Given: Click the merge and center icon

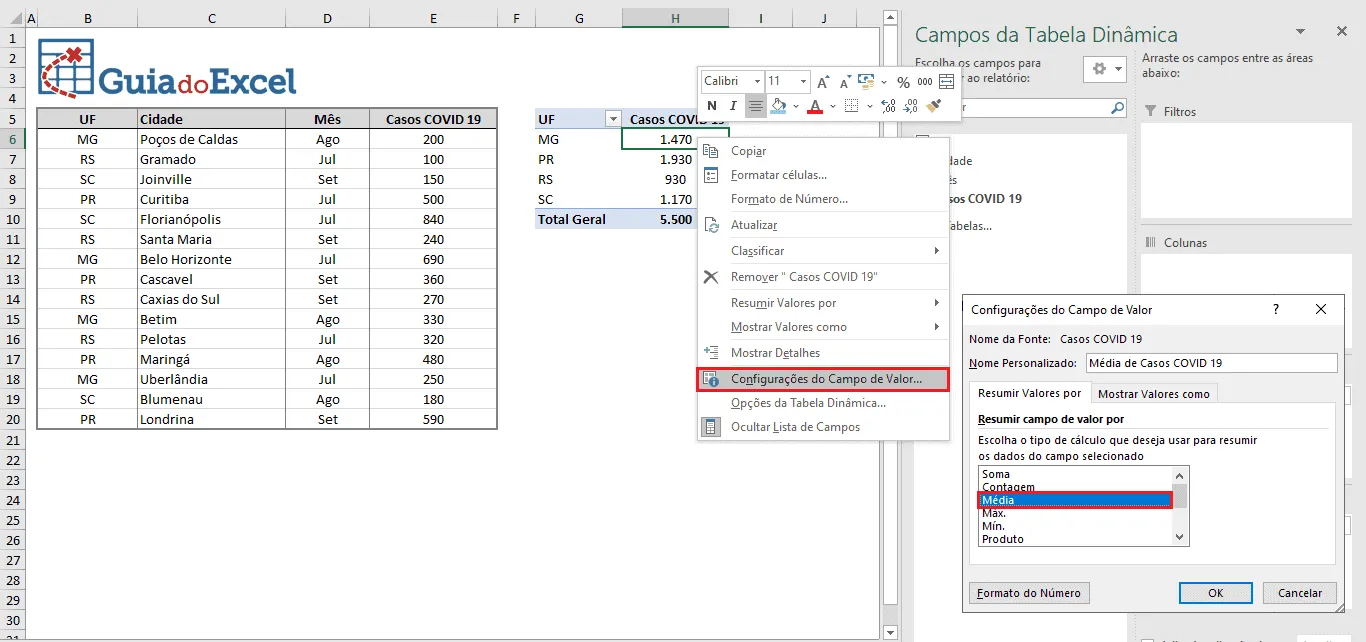Looking at the screenshot, I should (946, 82).
